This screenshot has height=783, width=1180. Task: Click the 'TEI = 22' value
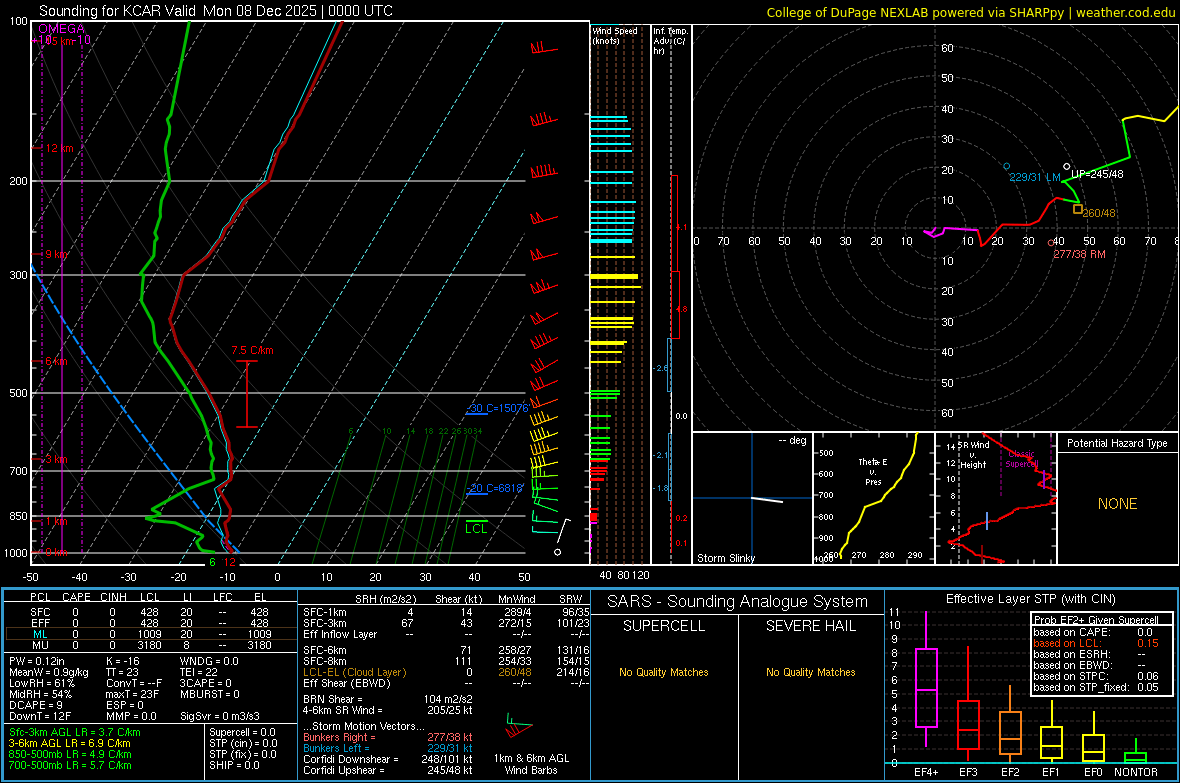(x=199, y=672)
